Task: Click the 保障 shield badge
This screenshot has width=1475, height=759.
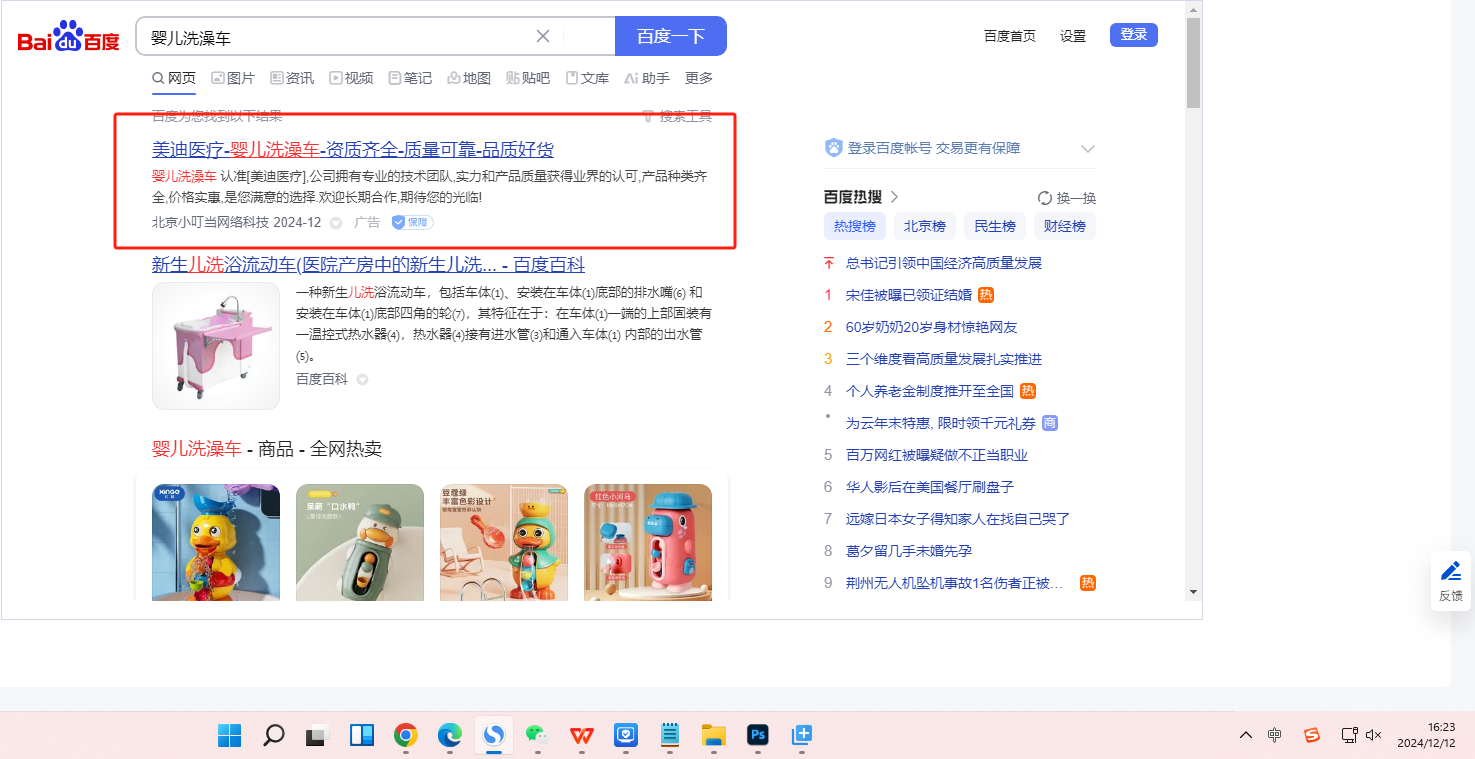Action: pyautogui.click(x=412, y=222)
